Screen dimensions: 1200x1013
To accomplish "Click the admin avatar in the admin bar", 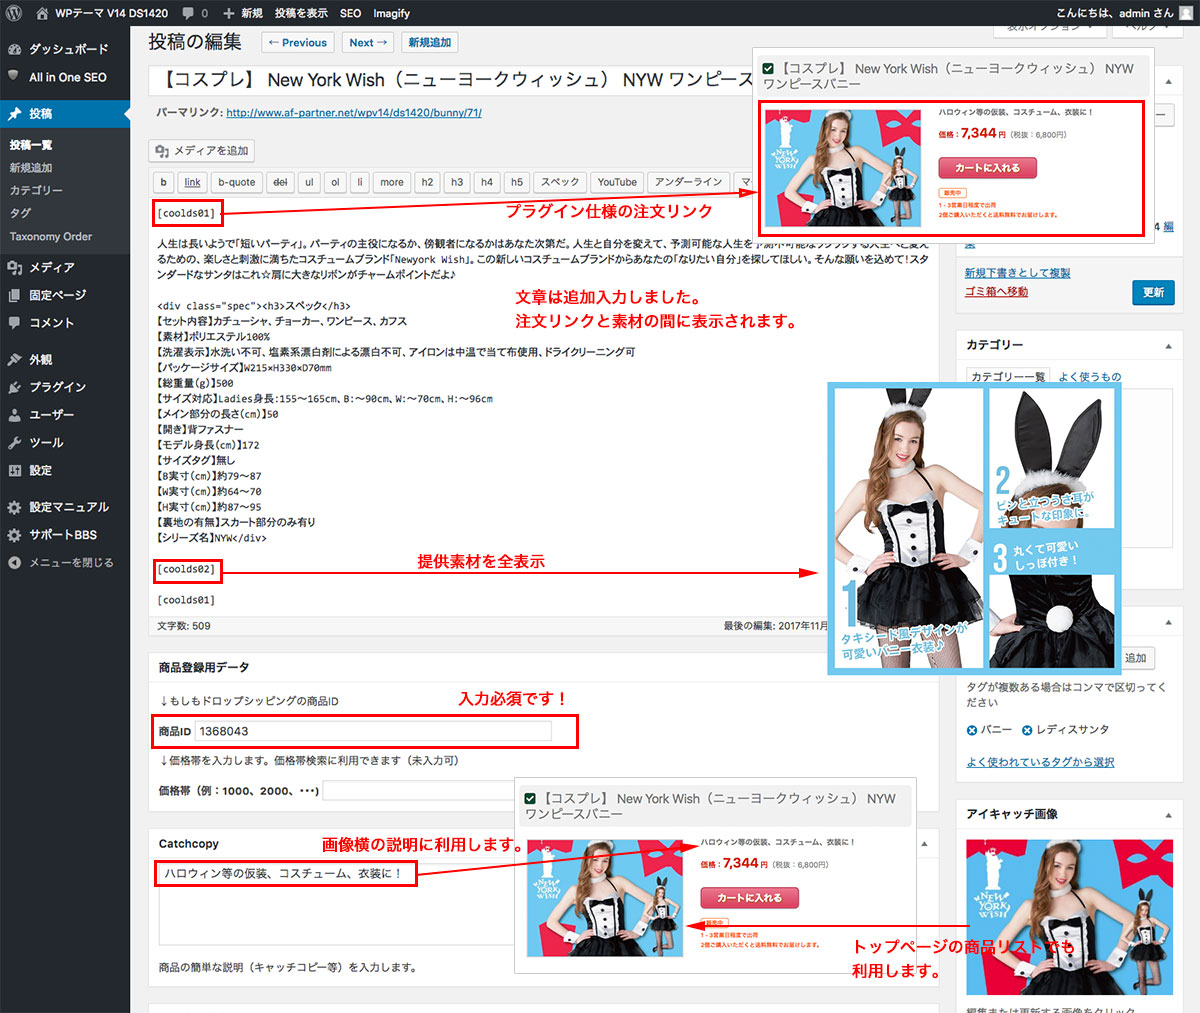I will 1187,13.
